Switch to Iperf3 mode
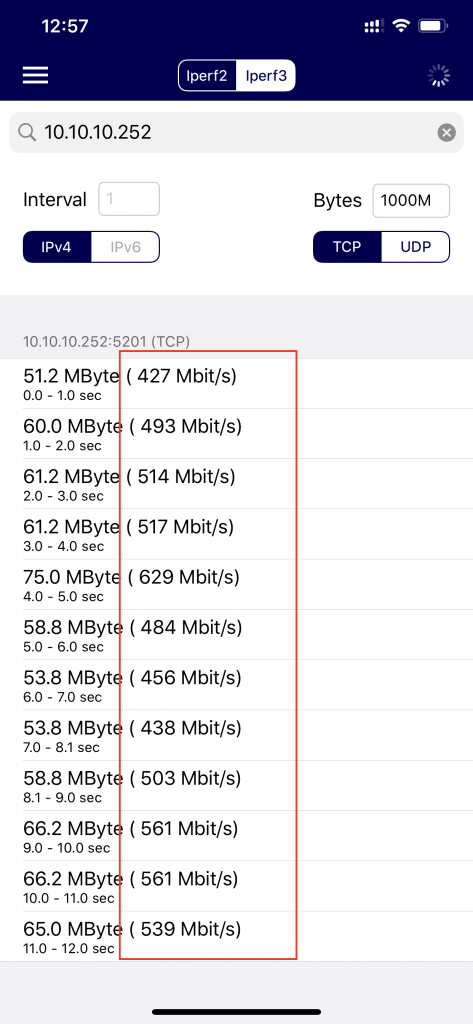 (x=266, y=76)
